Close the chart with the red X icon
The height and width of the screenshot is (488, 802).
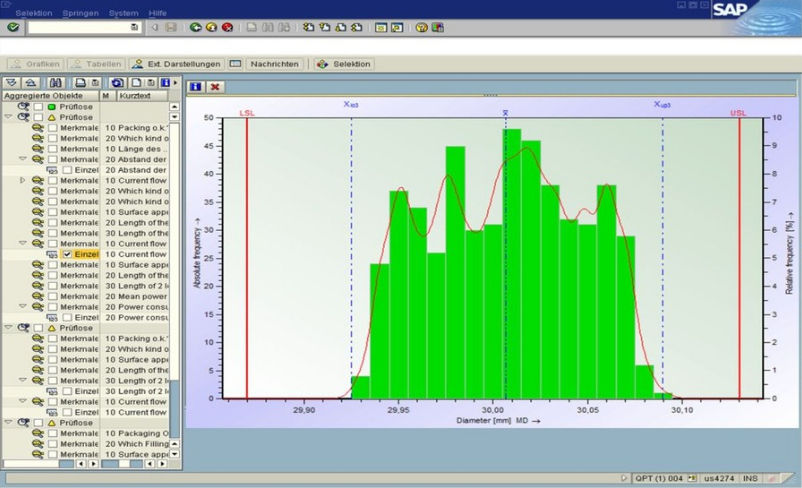[x=215, y=87]
